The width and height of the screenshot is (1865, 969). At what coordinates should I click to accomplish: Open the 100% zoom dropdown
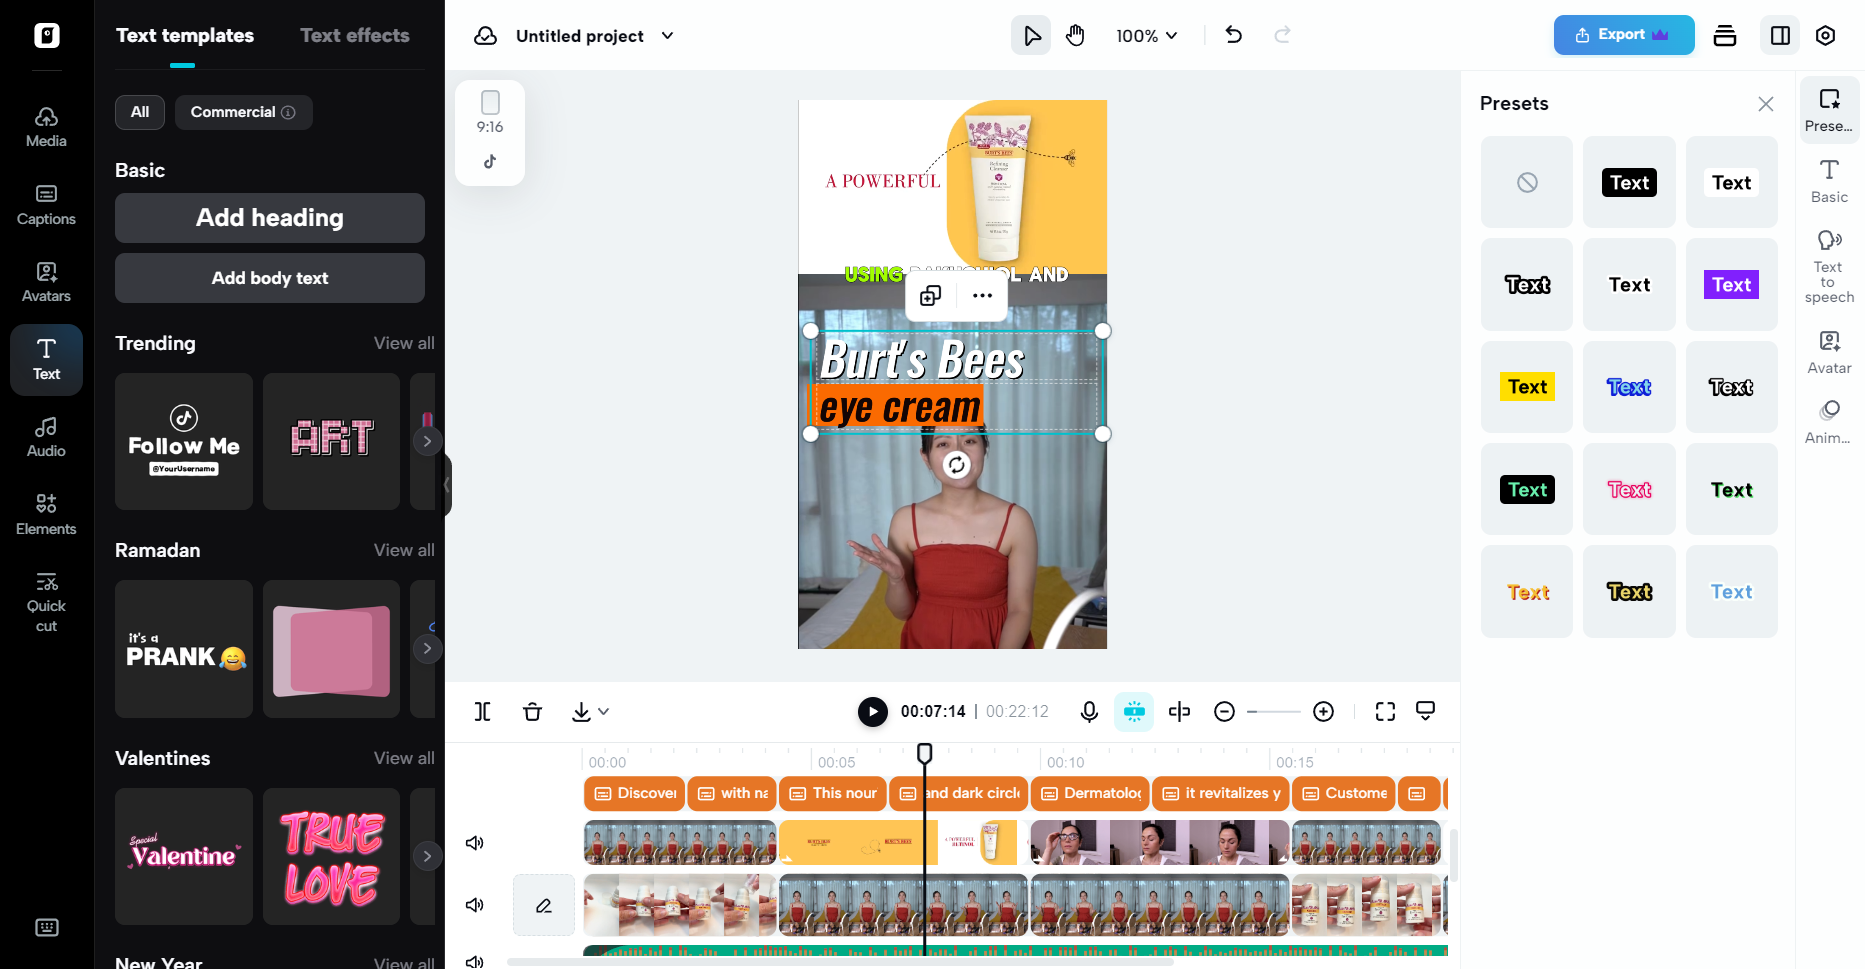point(1147,36)
